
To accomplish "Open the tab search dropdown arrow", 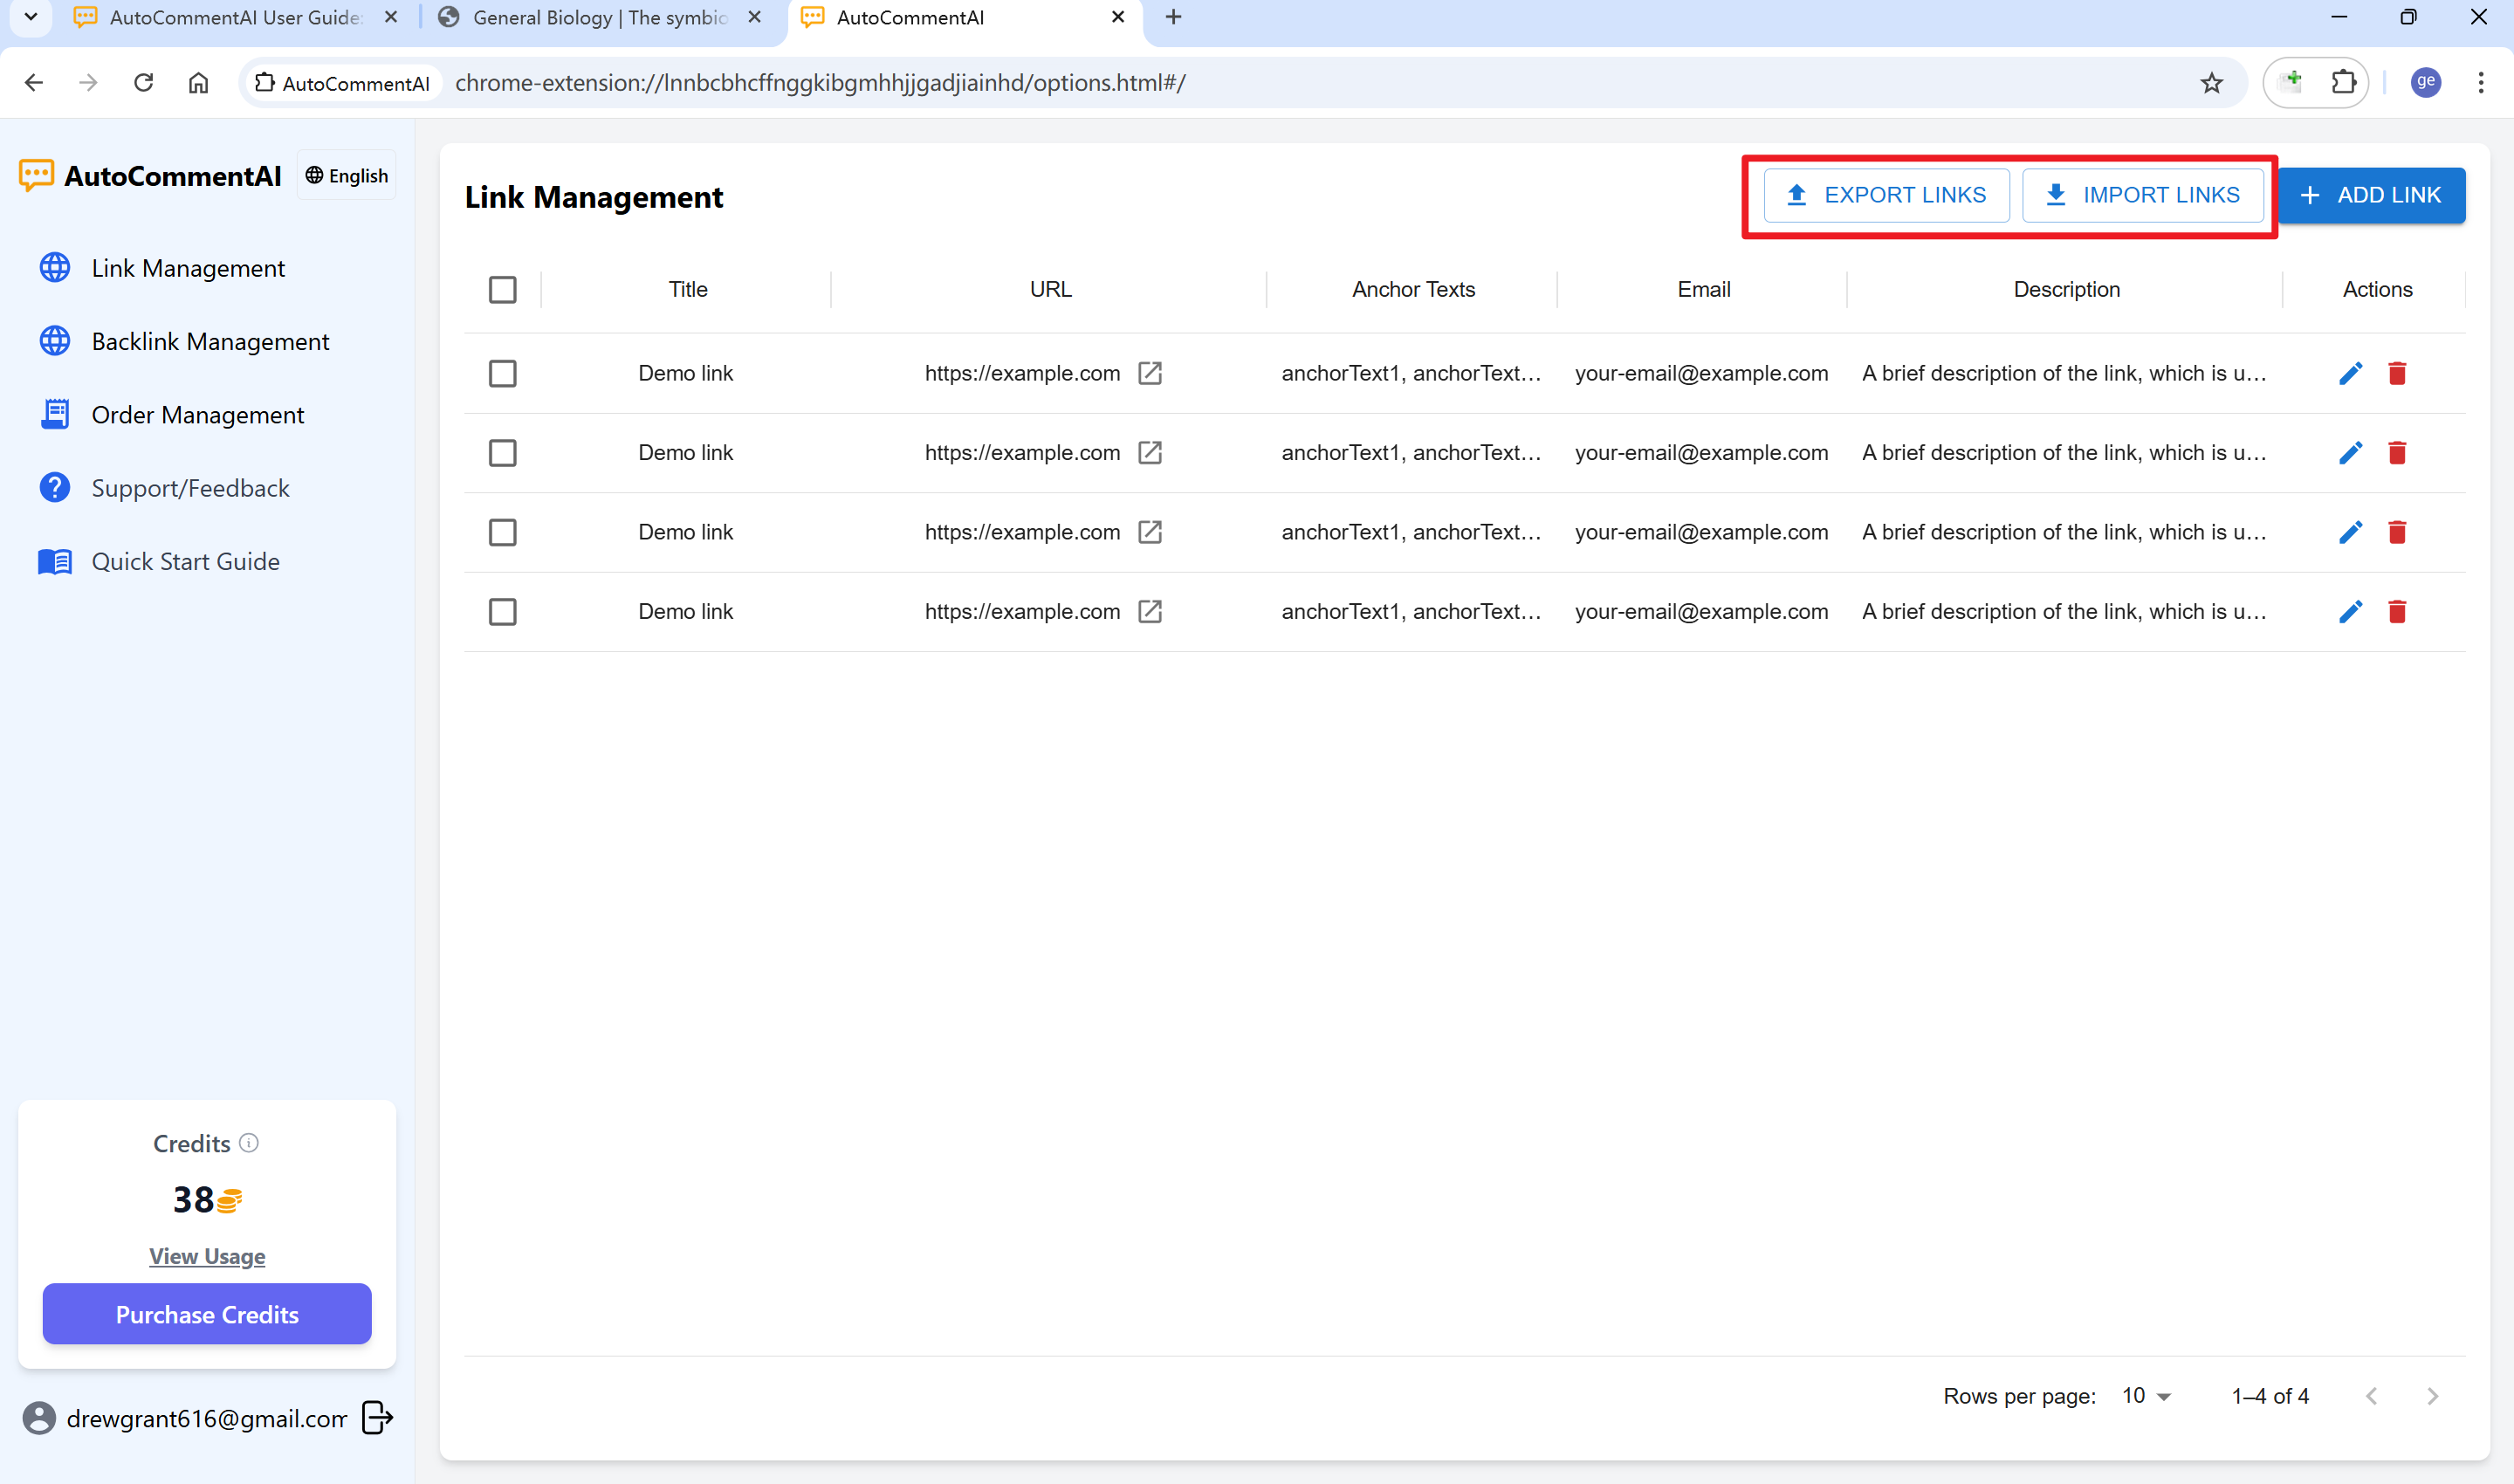I will tap(31, 17).
